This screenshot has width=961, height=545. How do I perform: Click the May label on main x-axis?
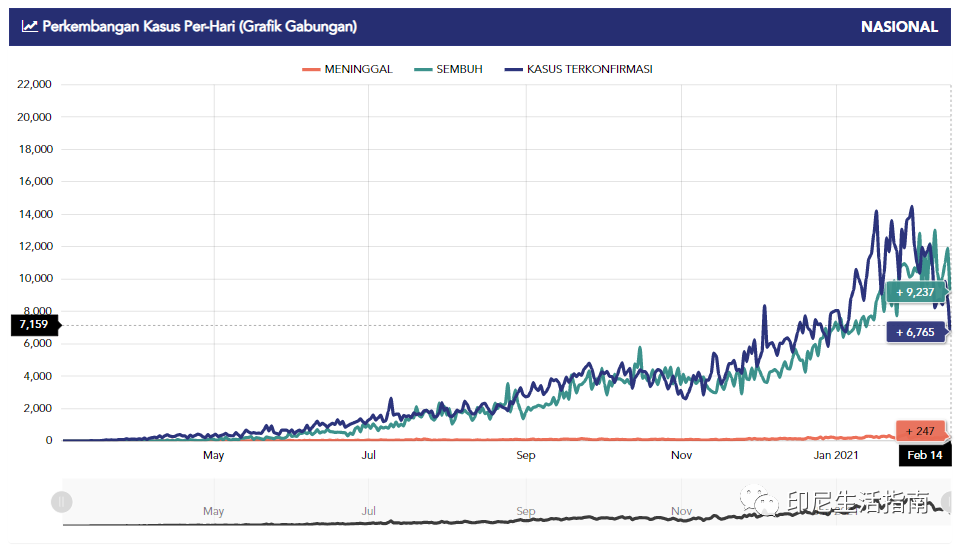click(213, 455)
